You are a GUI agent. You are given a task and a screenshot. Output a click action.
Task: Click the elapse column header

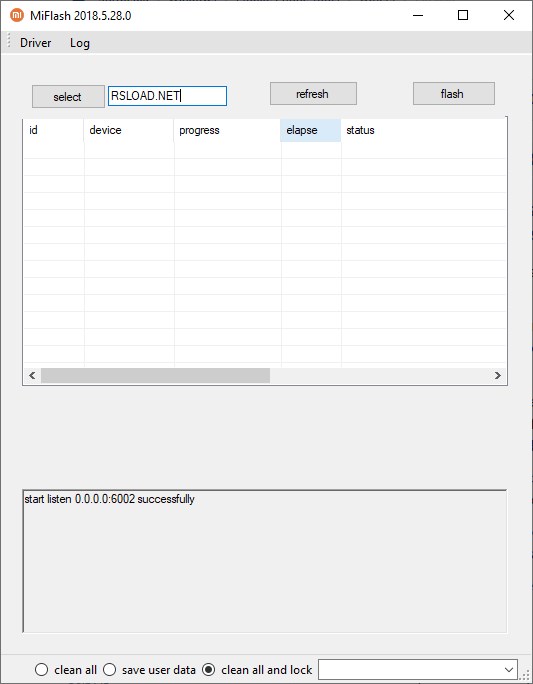pos(311,130)
